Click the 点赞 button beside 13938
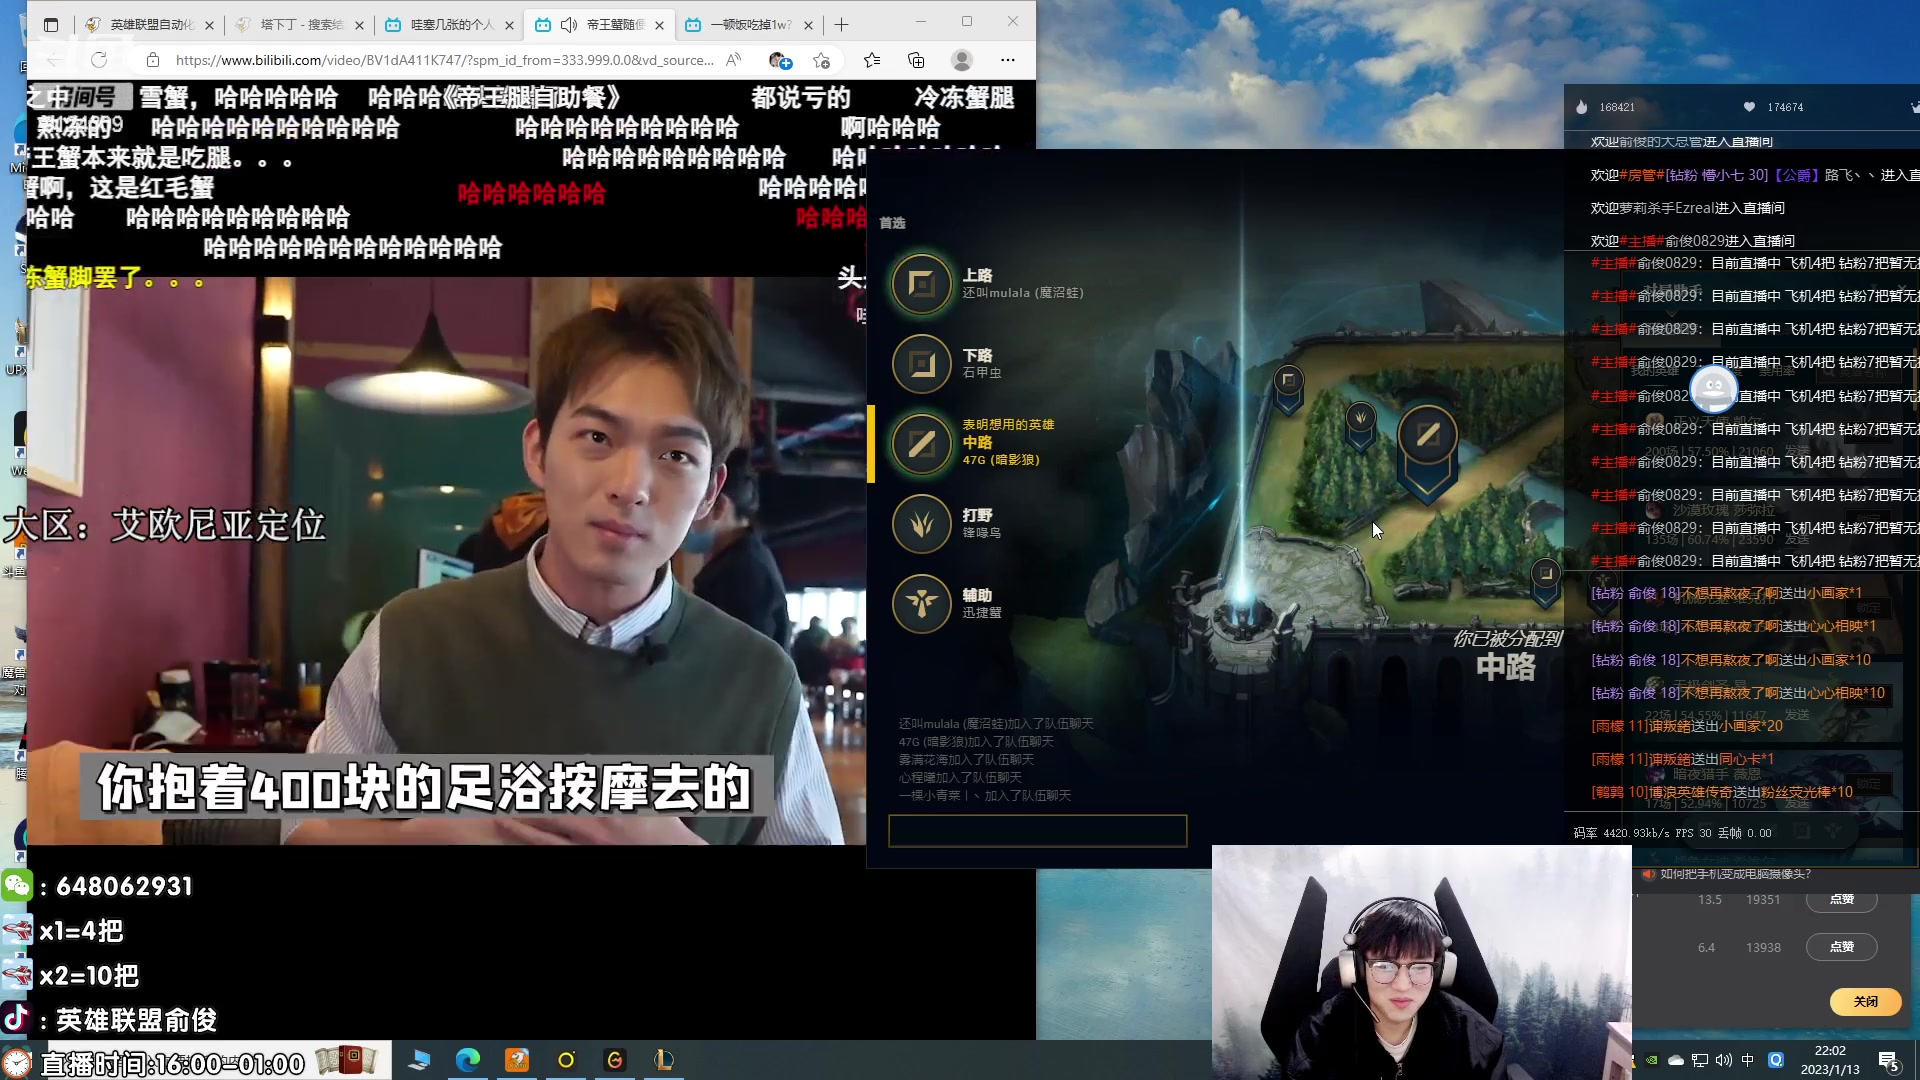The image size is (1920, 1080). pyautogui.click(x=1841, y=947)
